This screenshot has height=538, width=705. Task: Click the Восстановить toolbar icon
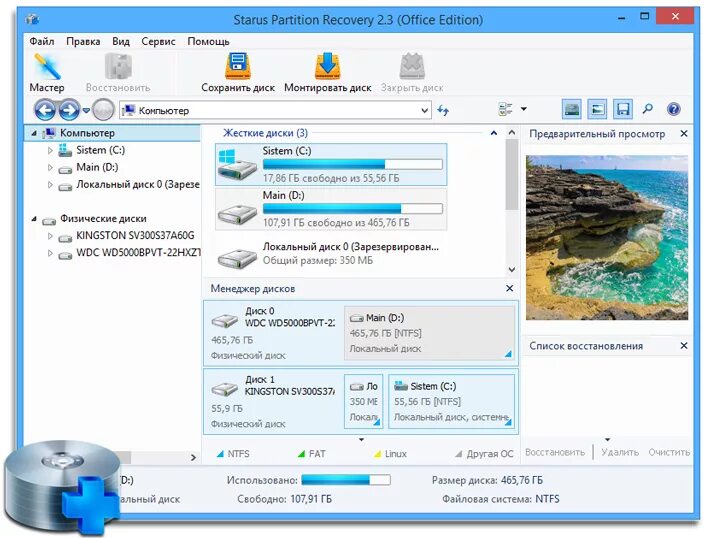pos(118,72)
